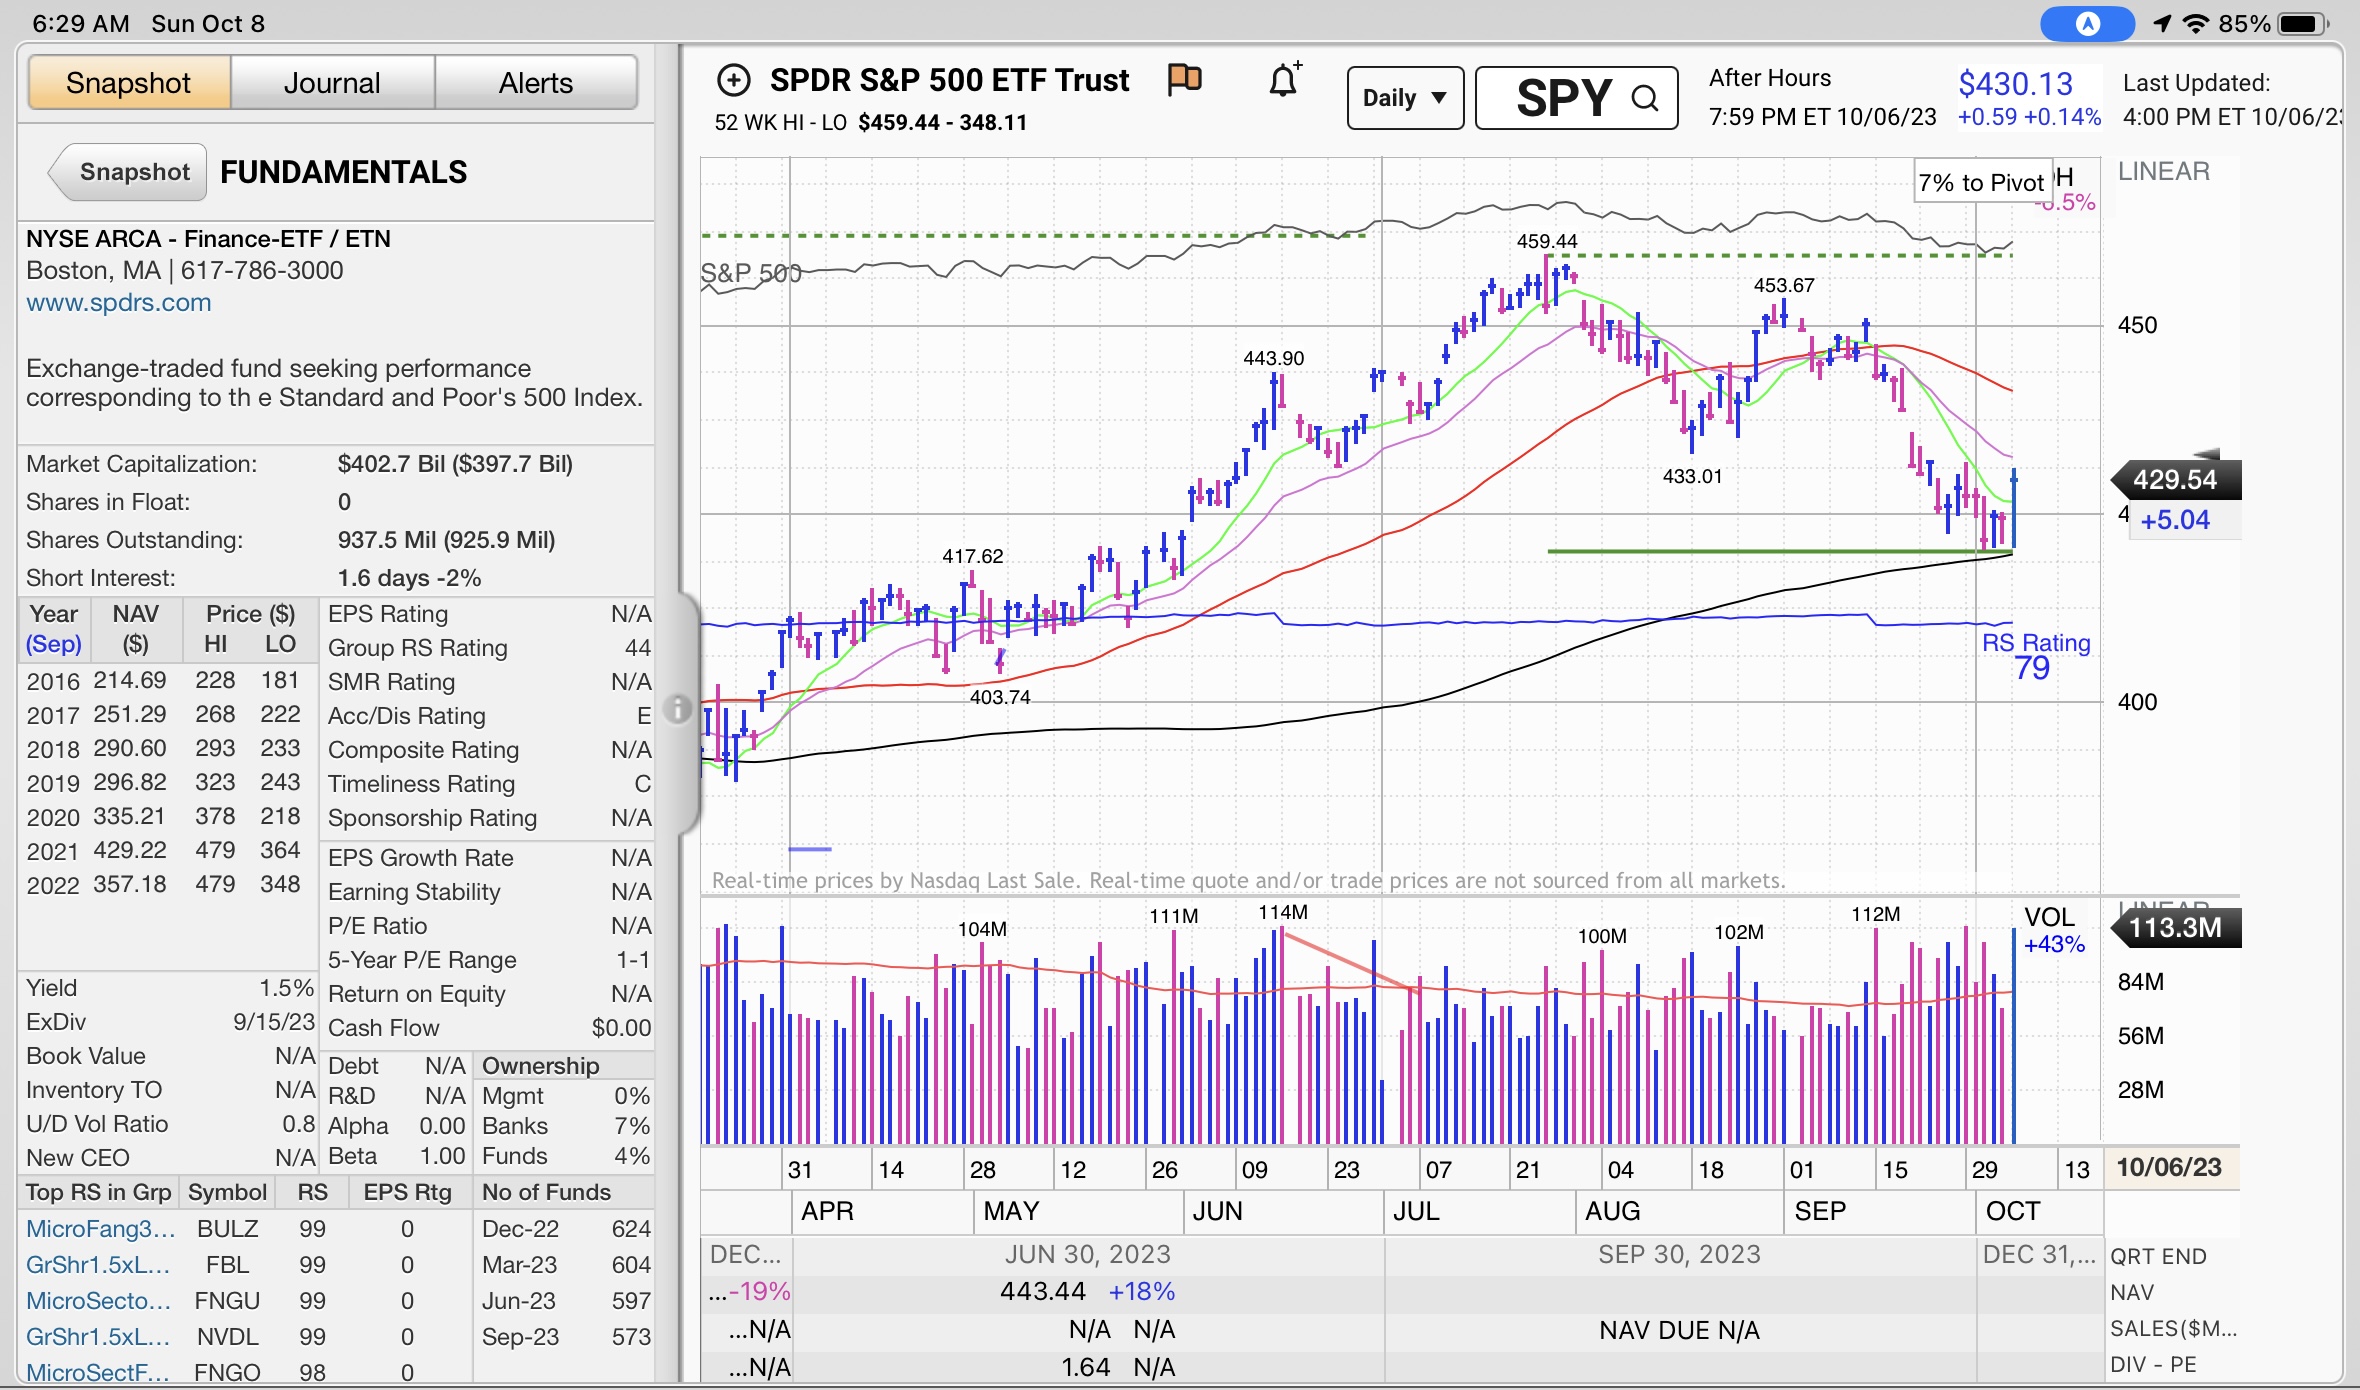Tap the 113.3M volume marker
This screenshot has width=2360, height=1390.
click(2175, 927)
